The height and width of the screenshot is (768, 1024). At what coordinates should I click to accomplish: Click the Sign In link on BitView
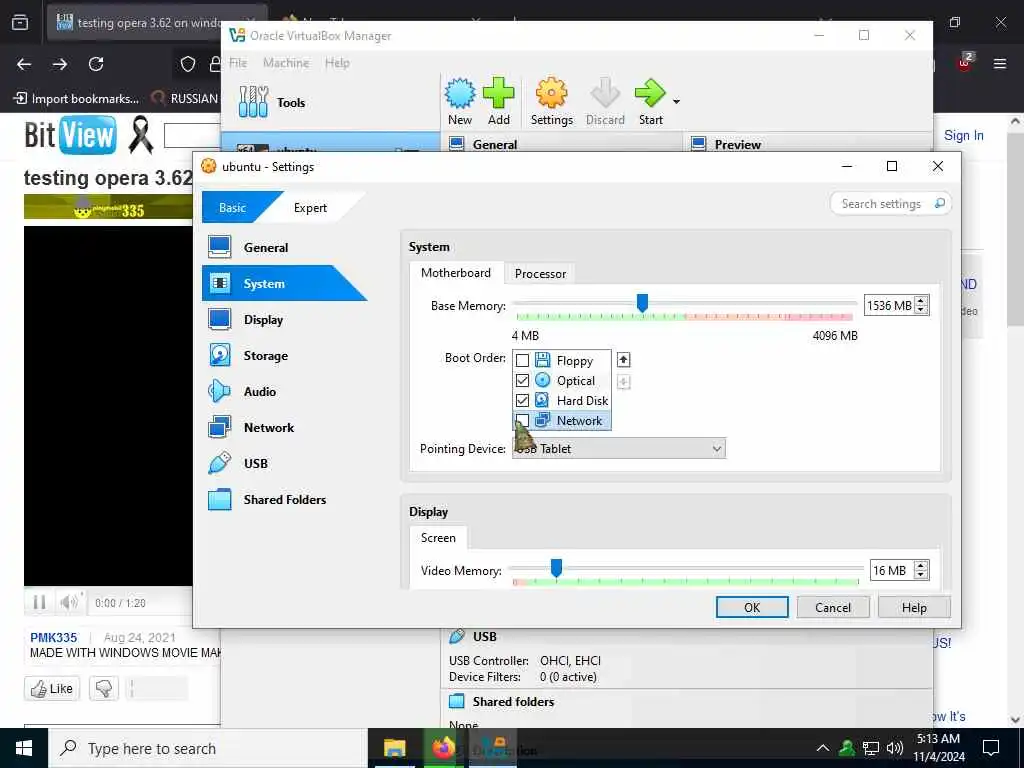click(963, 135)
